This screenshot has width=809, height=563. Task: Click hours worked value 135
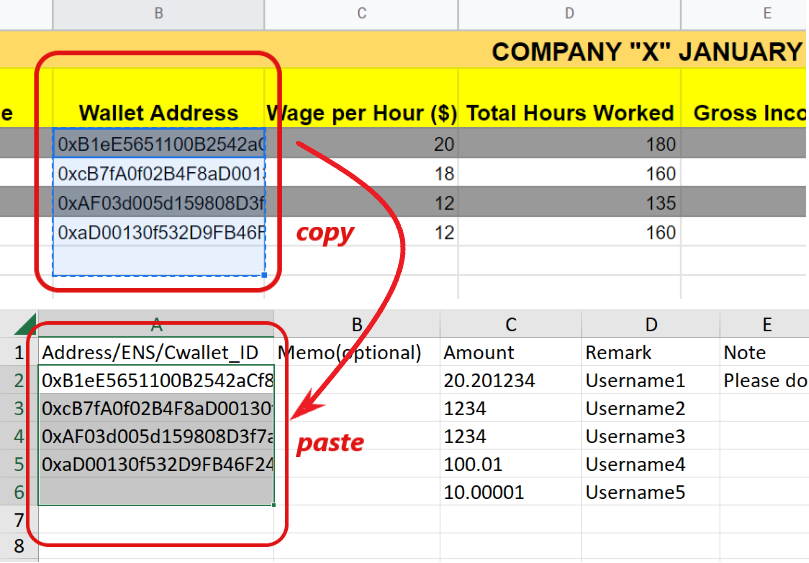click(569, 202)
